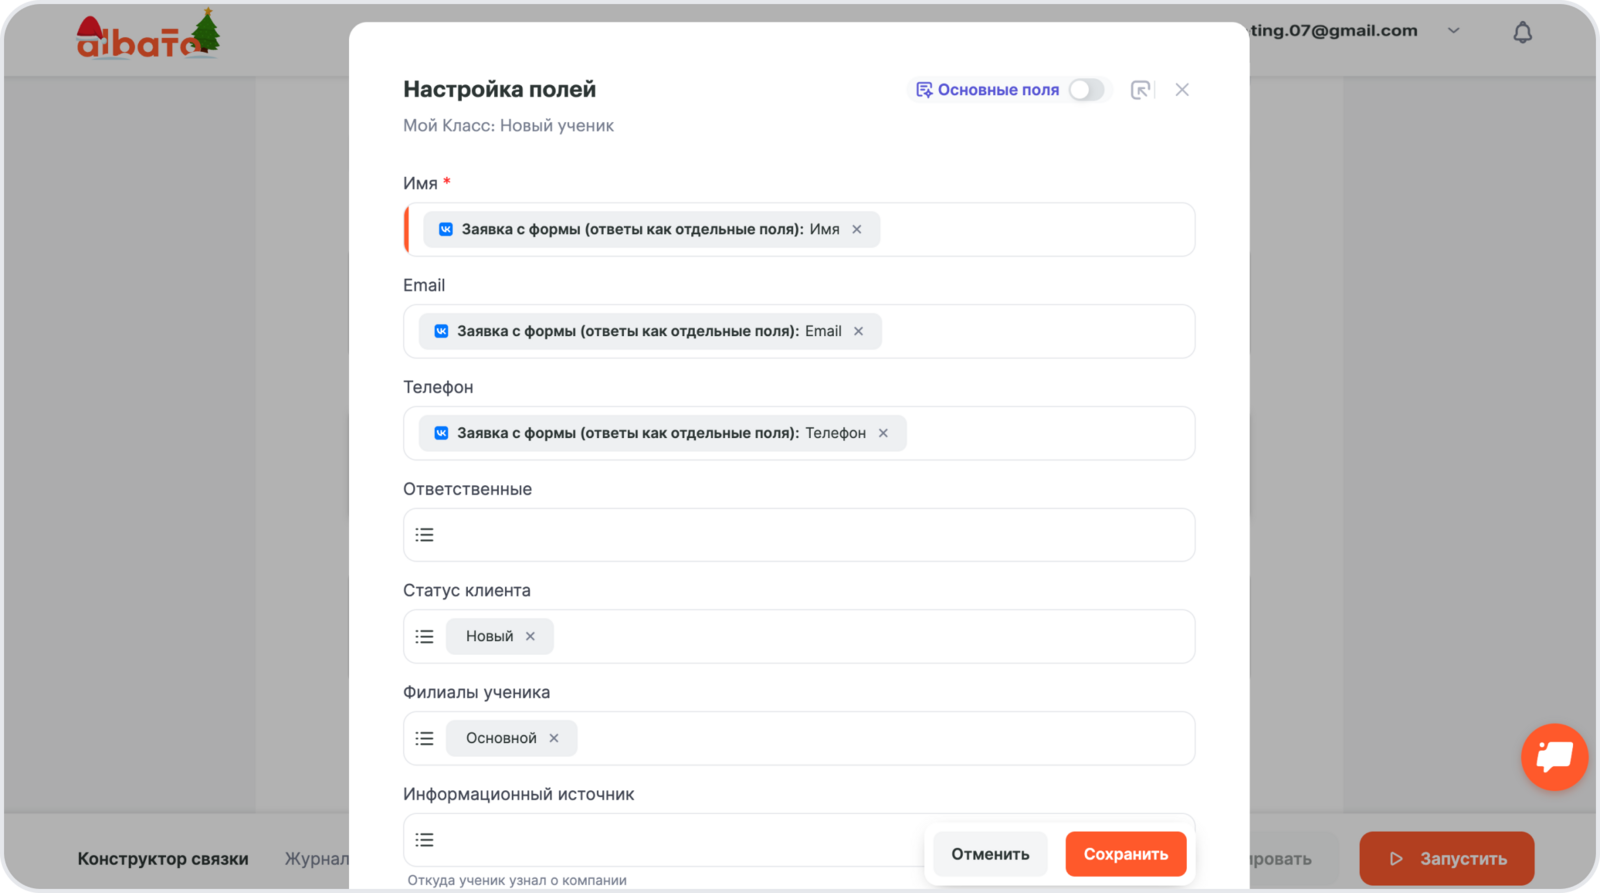Open the list icon in Ответственные field
This screenshot has width=1600, height=893.
[x=425, y=535]
